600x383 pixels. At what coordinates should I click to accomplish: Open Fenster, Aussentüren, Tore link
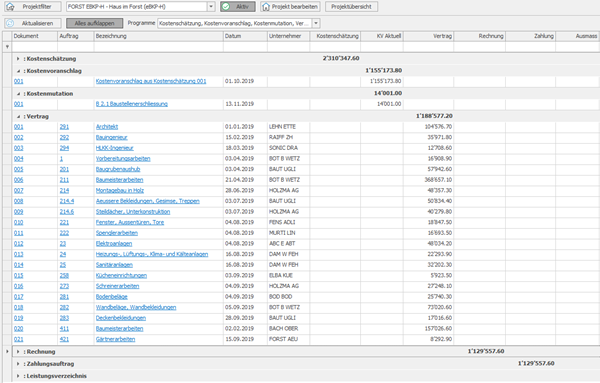coord(130,222)
